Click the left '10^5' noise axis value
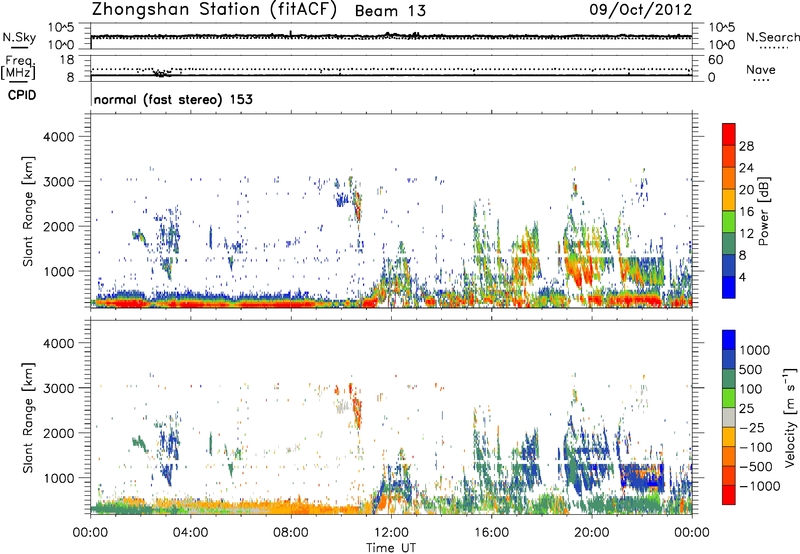Viewport: 800px width, 554px height. pyautogui.click(x=61, y=27)
